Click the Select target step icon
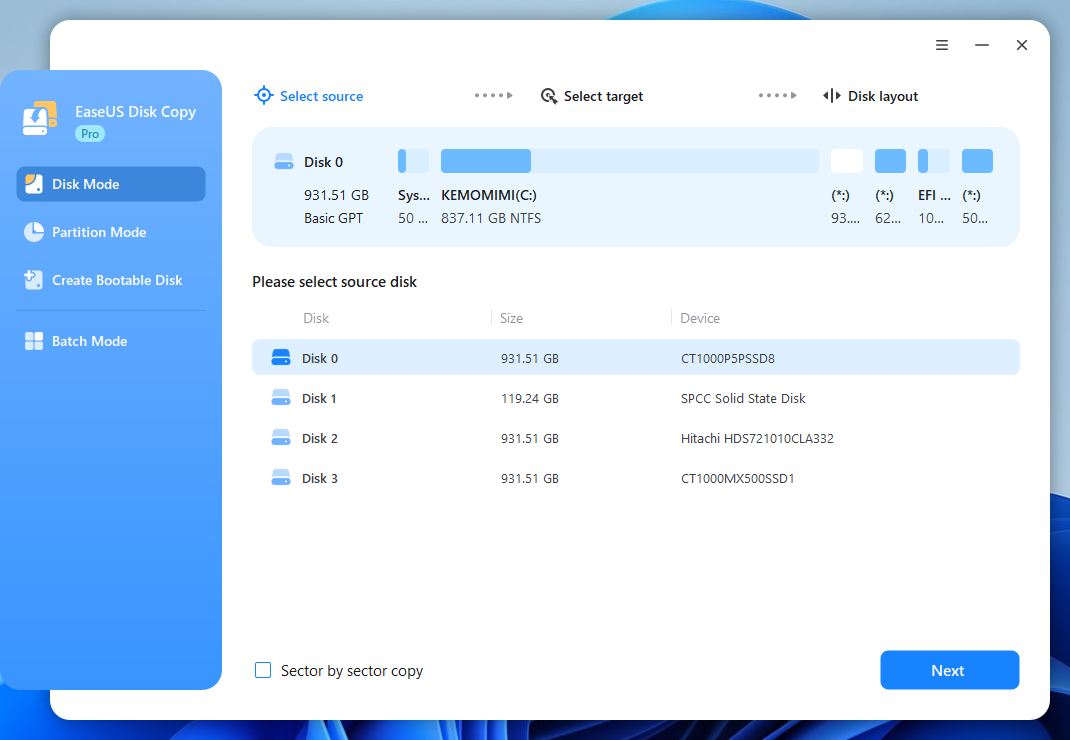This screenshot has width=1070, height=740. pyautogui.click(x=549, y=96)
